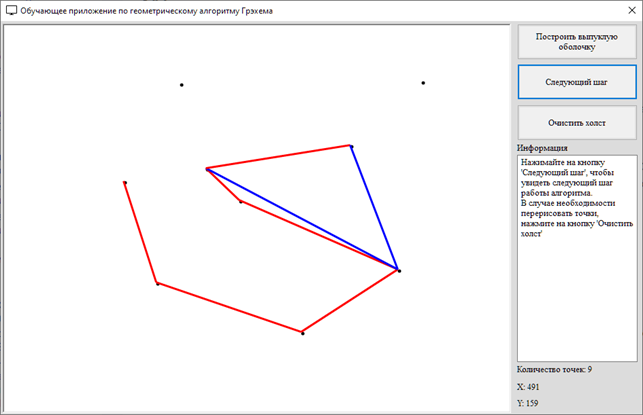Click inside the Информация text box
The width and height of the screenshot is (643, 415).
[x=577, y=258]
